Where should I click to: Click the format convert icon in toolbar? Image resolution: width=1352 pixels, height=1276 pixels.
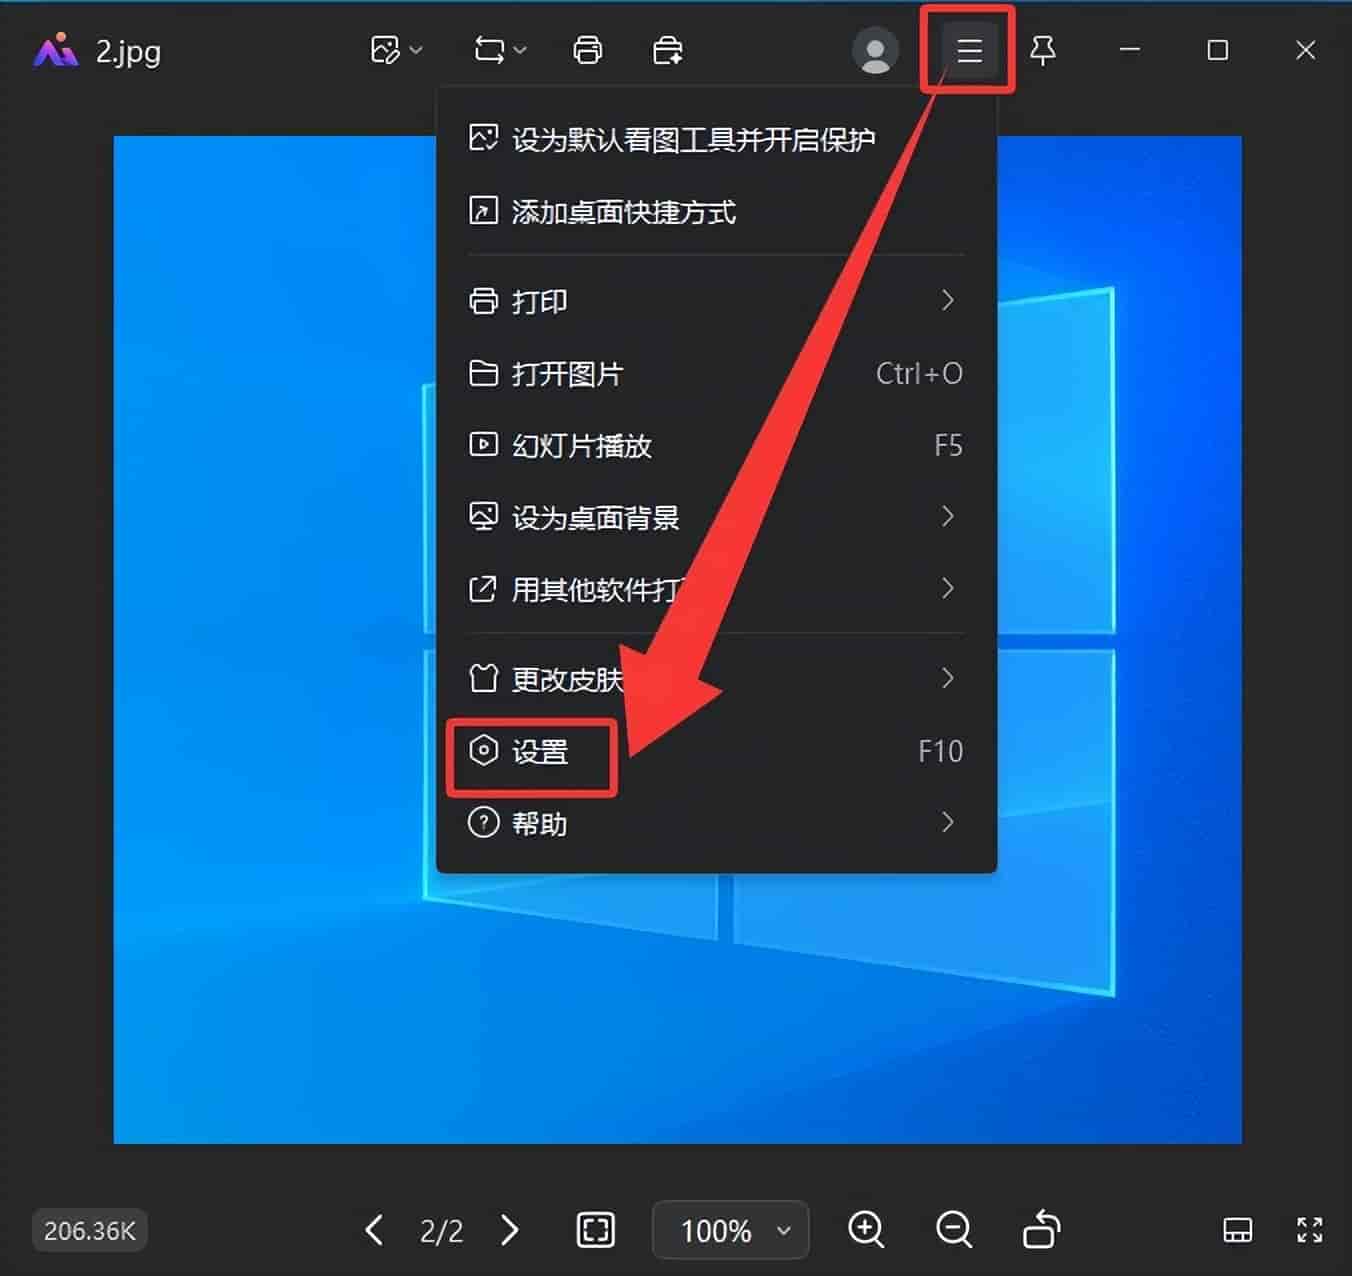(489, 50)
